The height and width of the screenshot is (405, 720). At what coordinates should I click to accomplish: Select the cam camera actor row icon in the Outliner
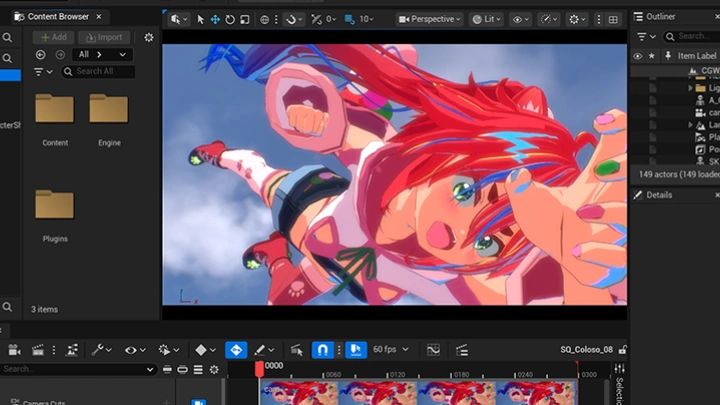click(x=700, y=112)
